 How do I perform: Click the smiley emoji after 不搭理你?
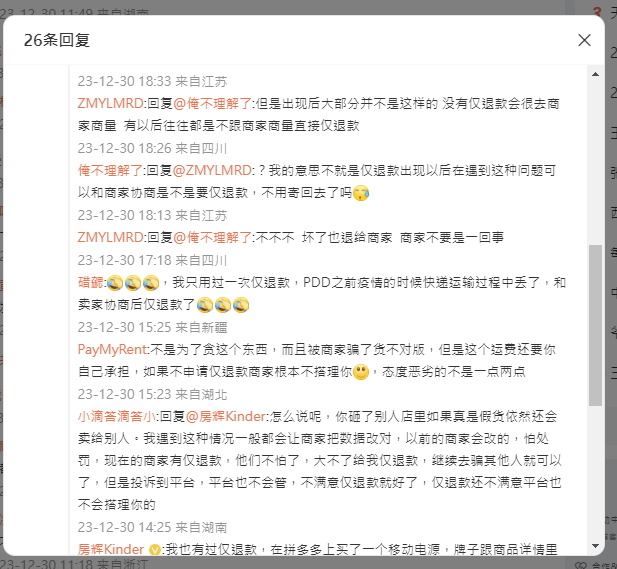[x=361, y=372]
